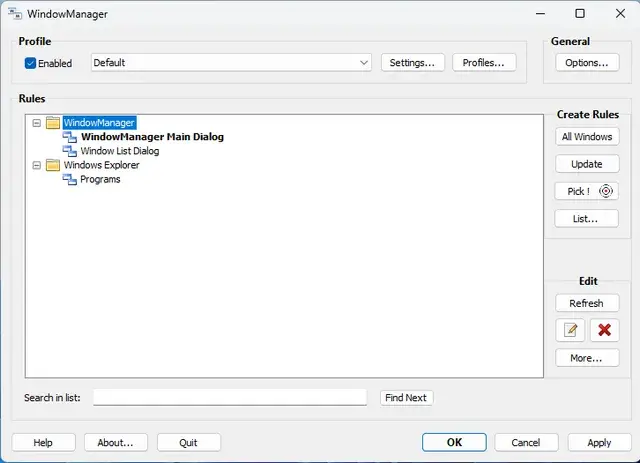The width and height of the screenshot is (640, 463).
Task: Click the target crosshair Pick icon
Action: pos(606,191)
